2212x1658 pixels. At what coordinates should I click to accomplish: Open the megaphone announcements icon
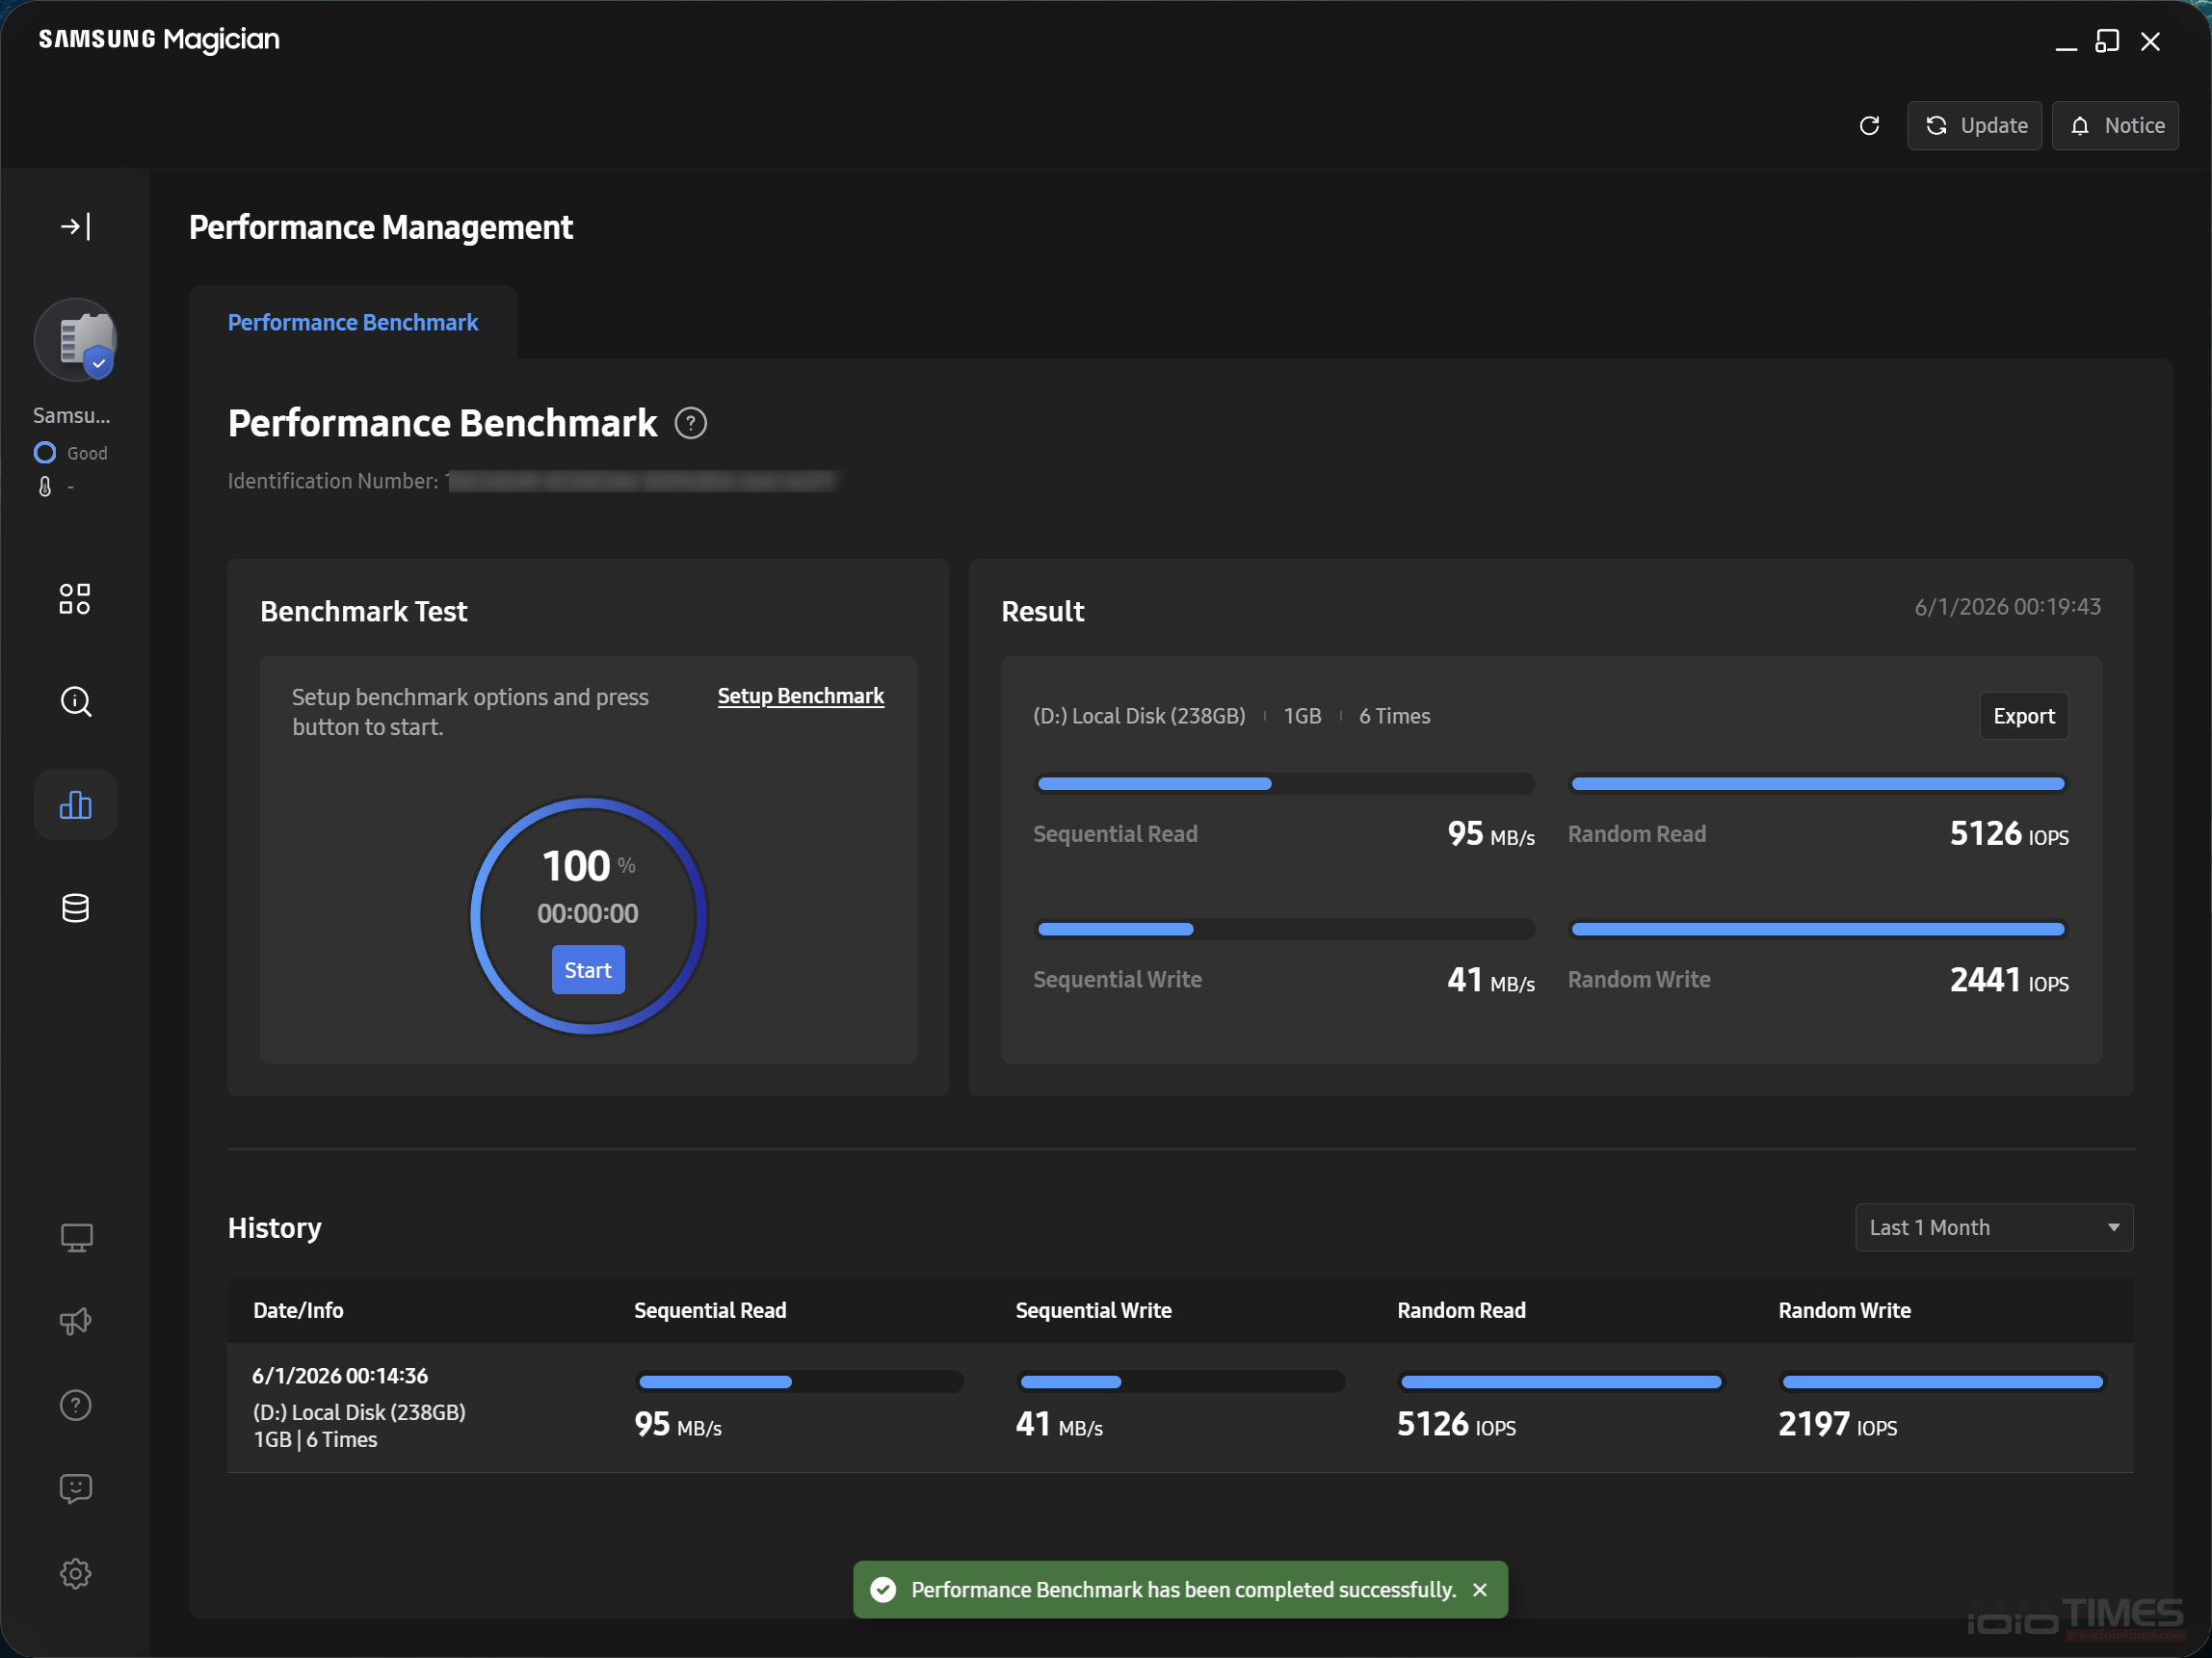(76, 1322)
